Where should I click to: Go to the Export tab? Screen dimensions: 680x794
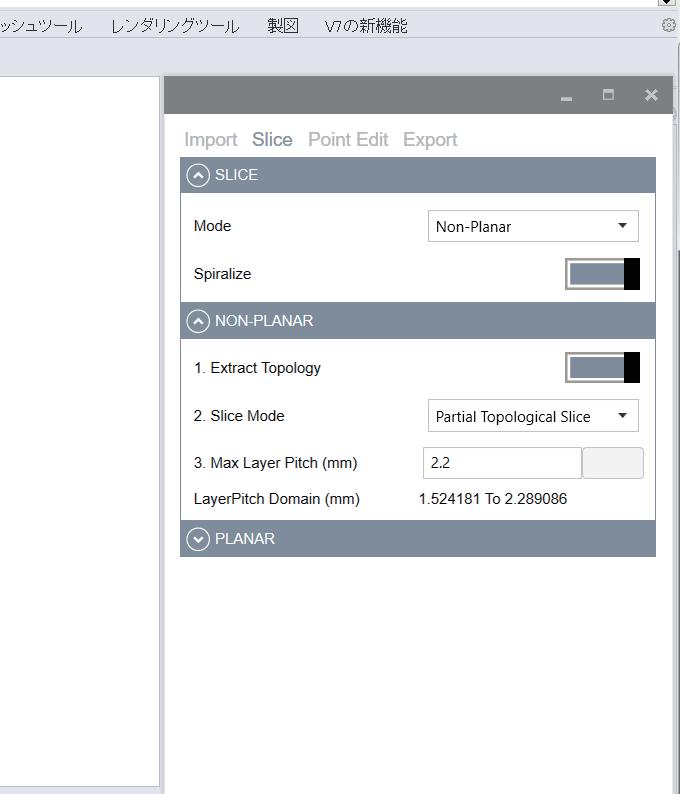(x=430, y=140)
